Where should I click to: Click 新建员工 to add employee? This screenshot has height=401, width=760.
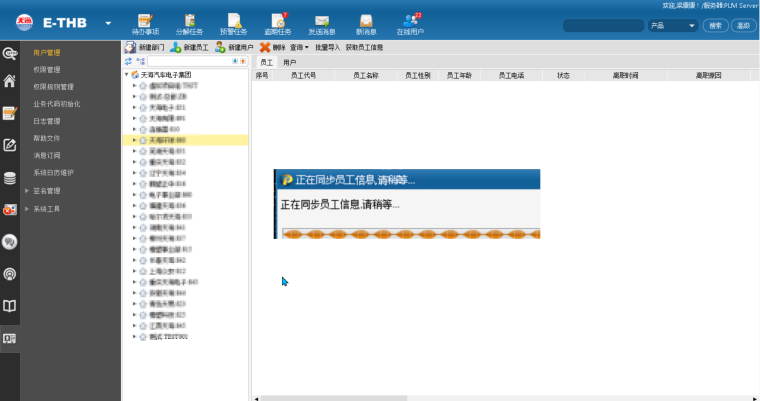(190, 47)
